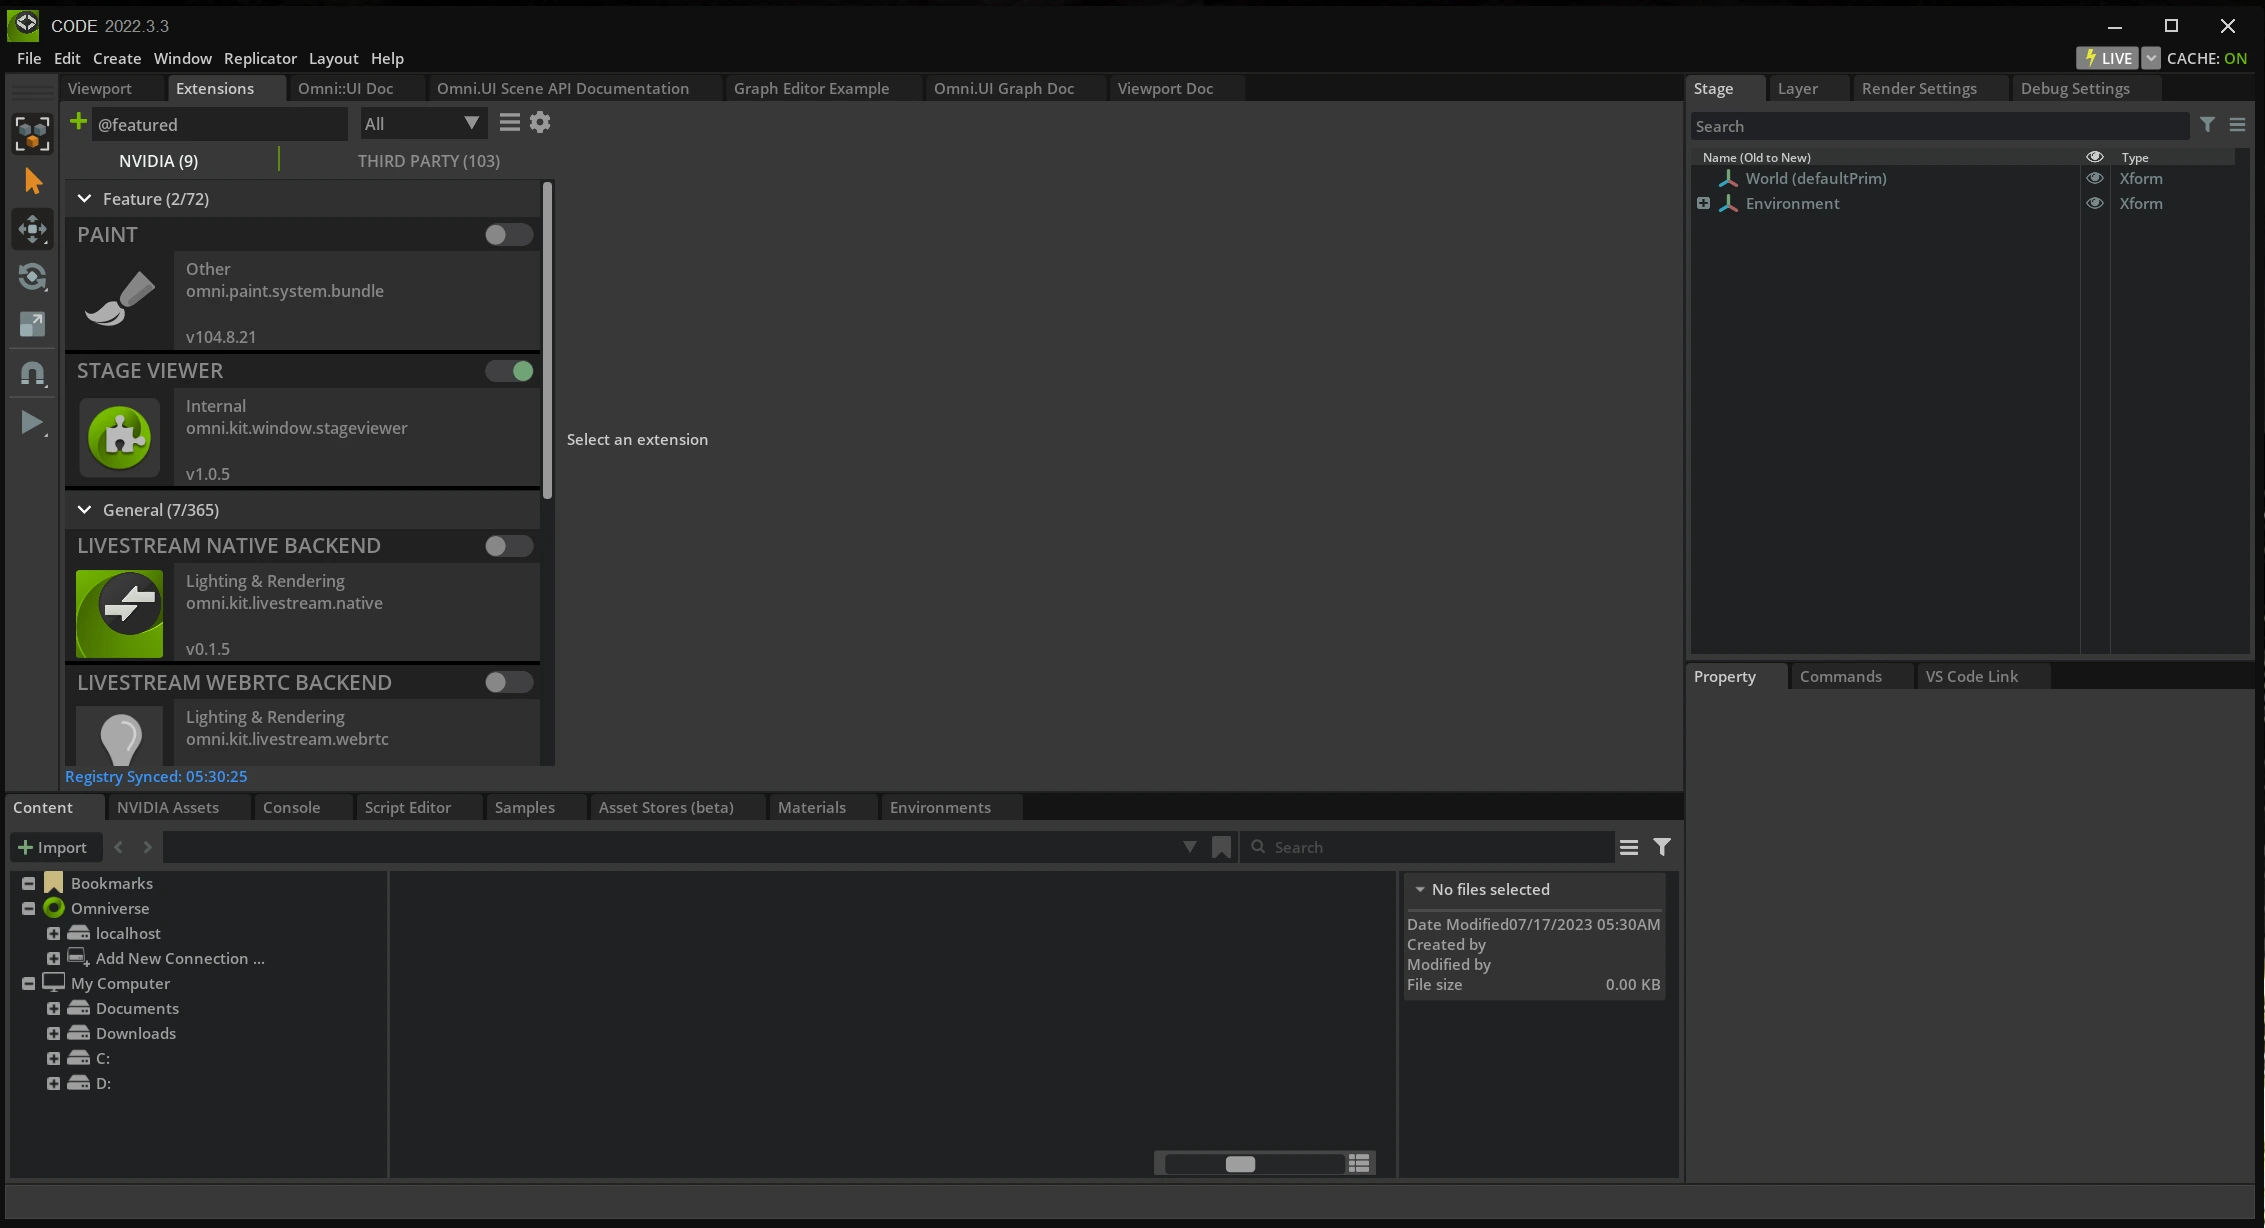Expand the localhost tree node

click(53, 933)
